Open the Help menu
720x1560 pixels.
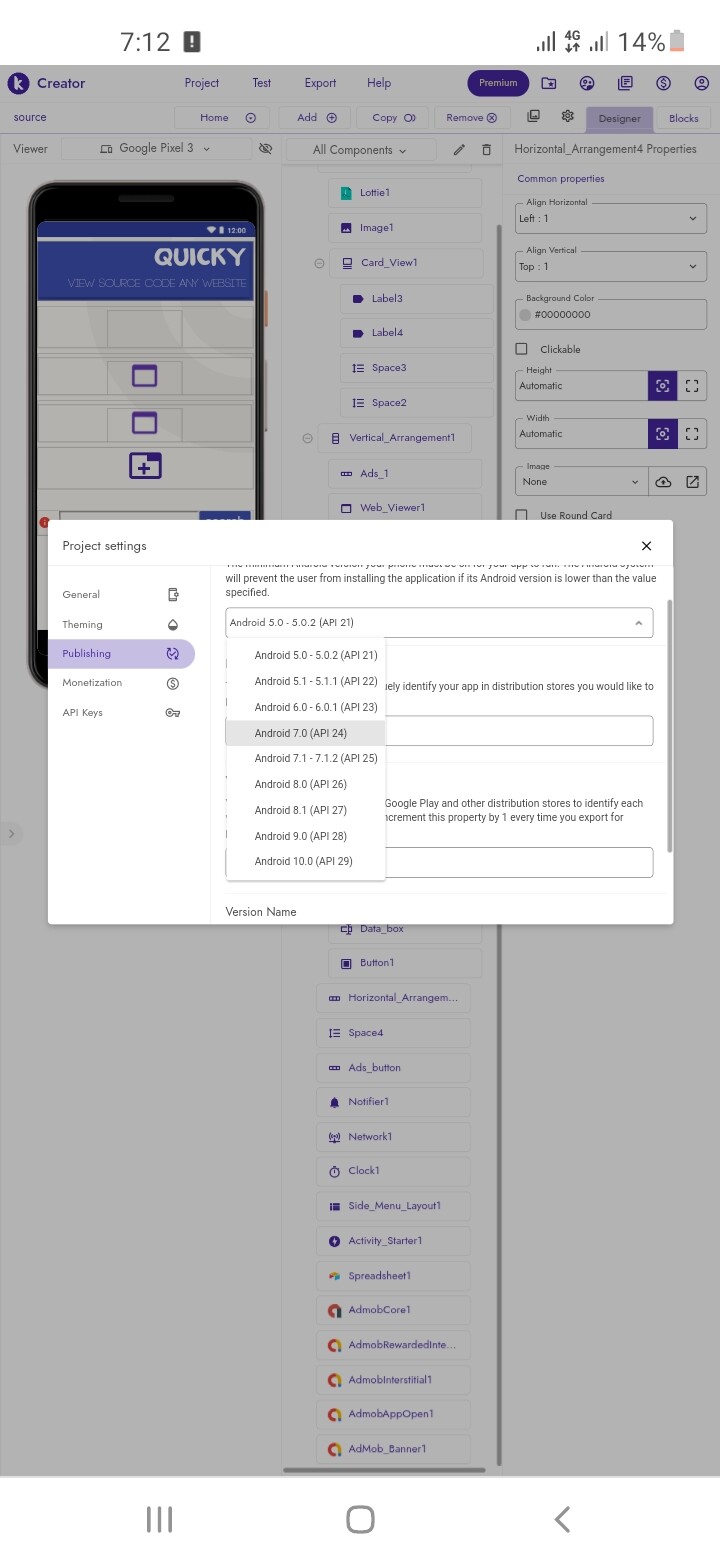[x=379, y=83]
